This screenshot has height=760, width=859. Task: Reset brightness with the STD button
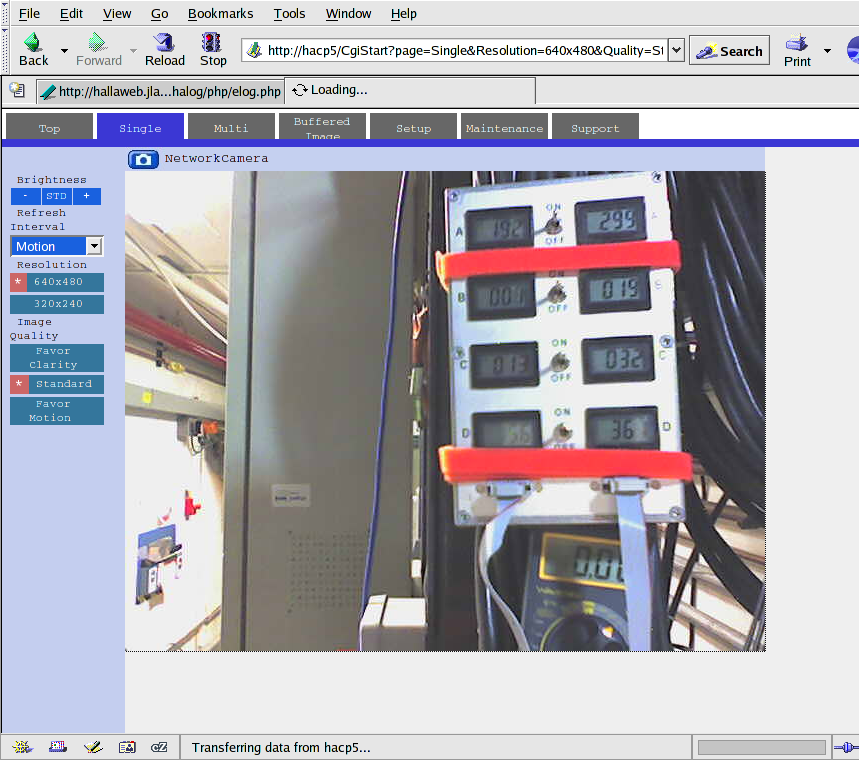tap(56, 196)
